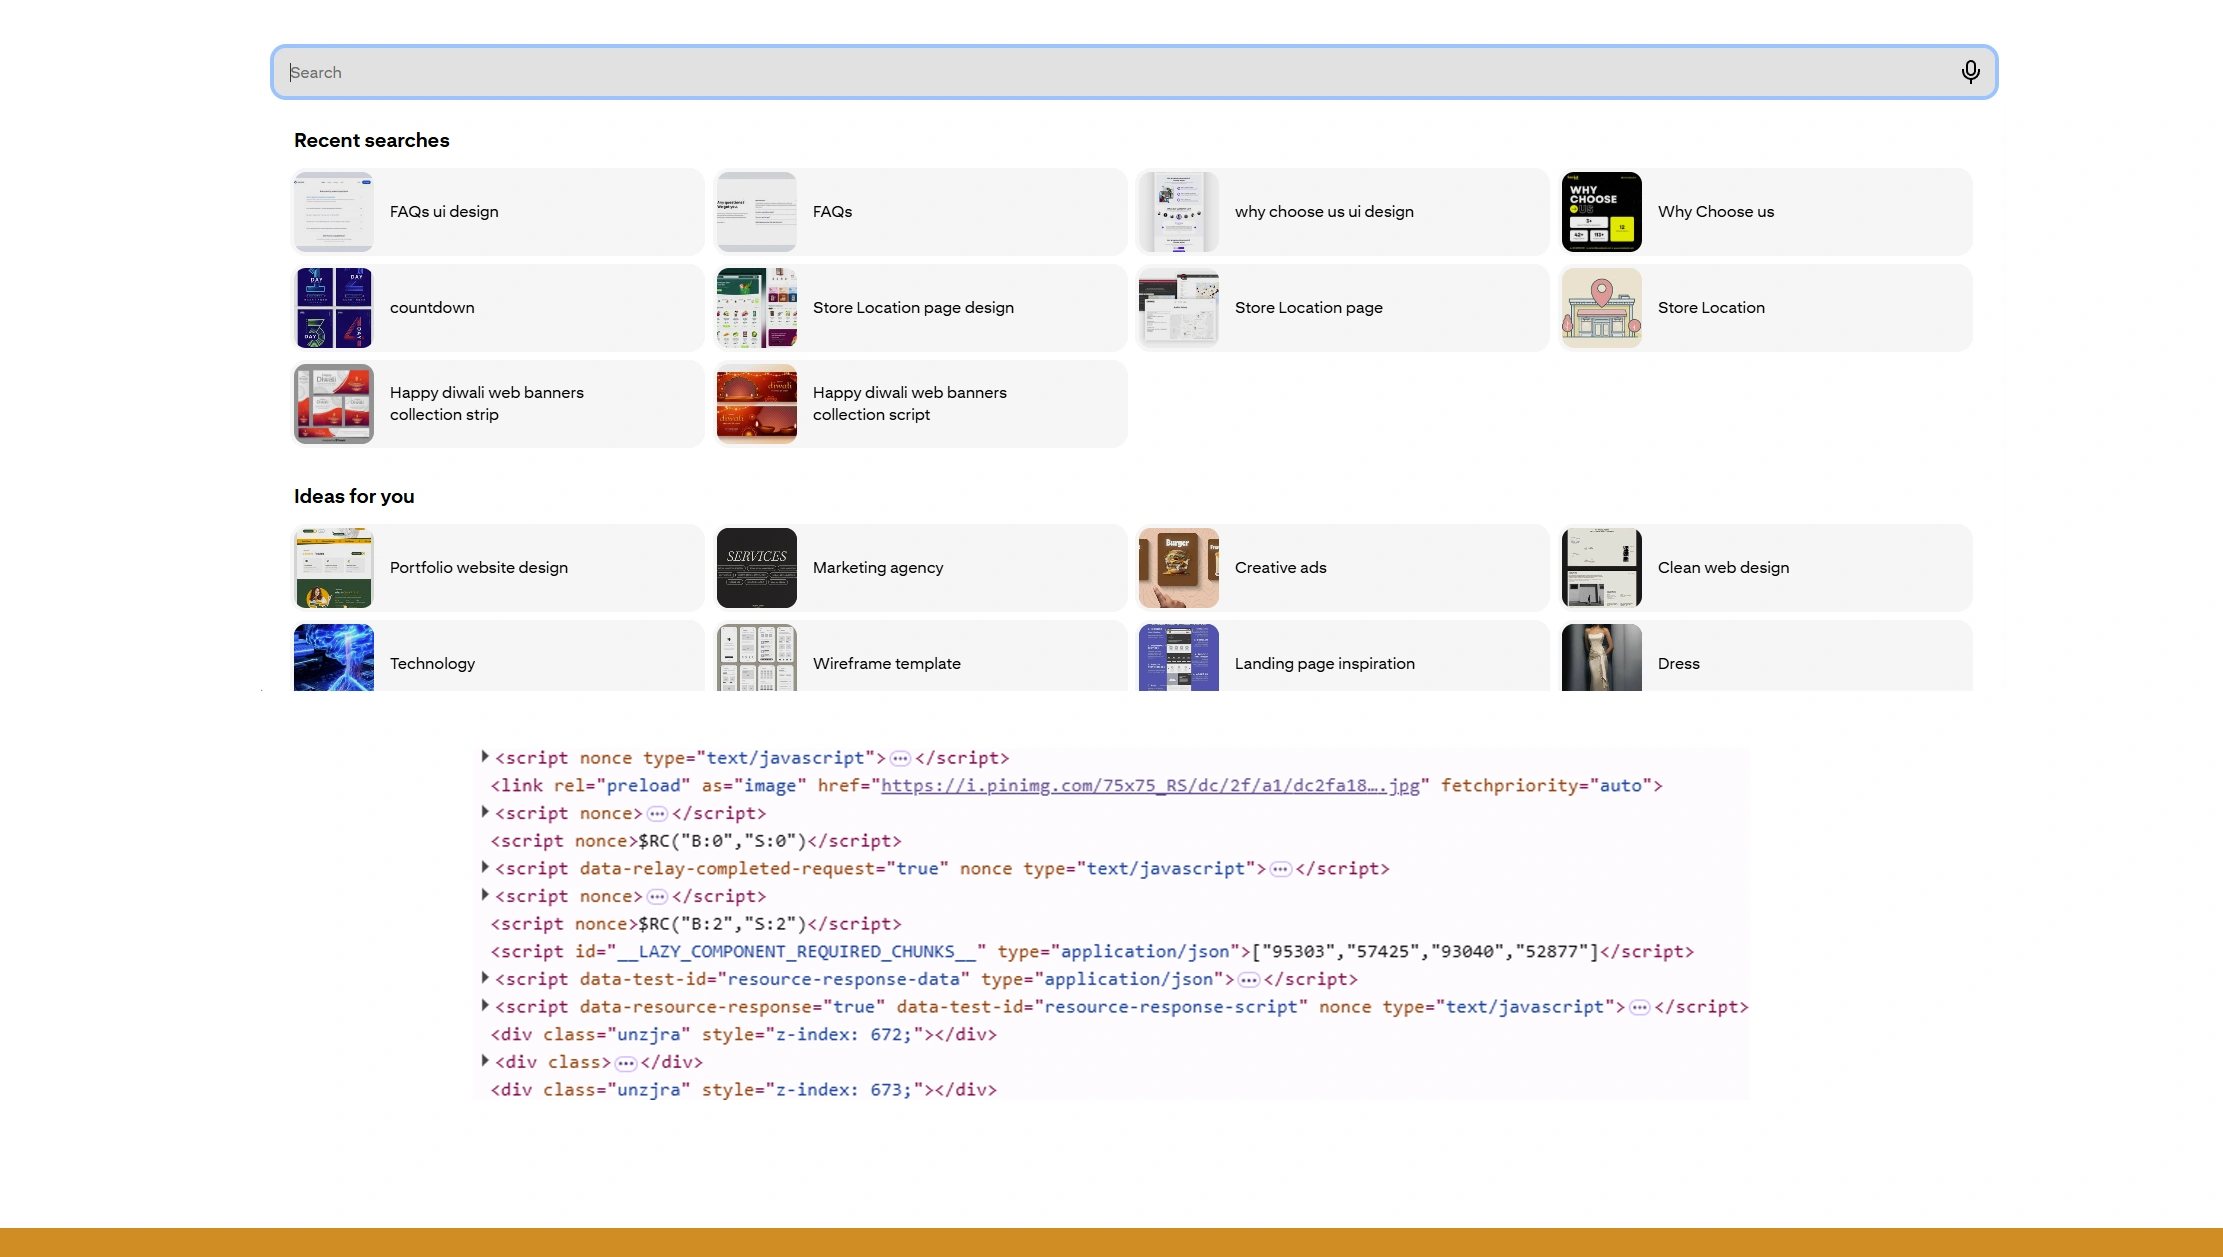Open "Happy diwali web banners collection strip" search
The image size is (2223, 1257).
pos(497,403)
